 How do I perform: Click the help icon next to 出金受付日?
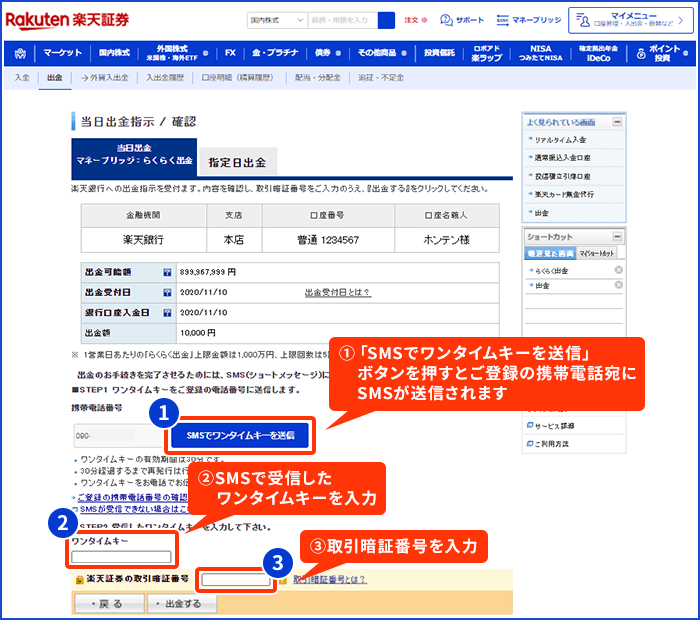[x=167, y=292]
